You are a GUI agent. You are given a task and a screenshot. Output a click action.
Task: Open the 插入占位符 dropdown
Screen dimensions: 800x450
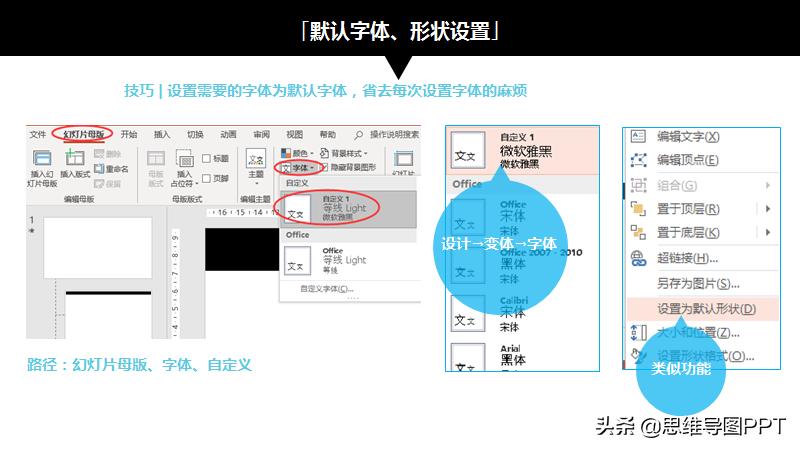click(184, 168)
